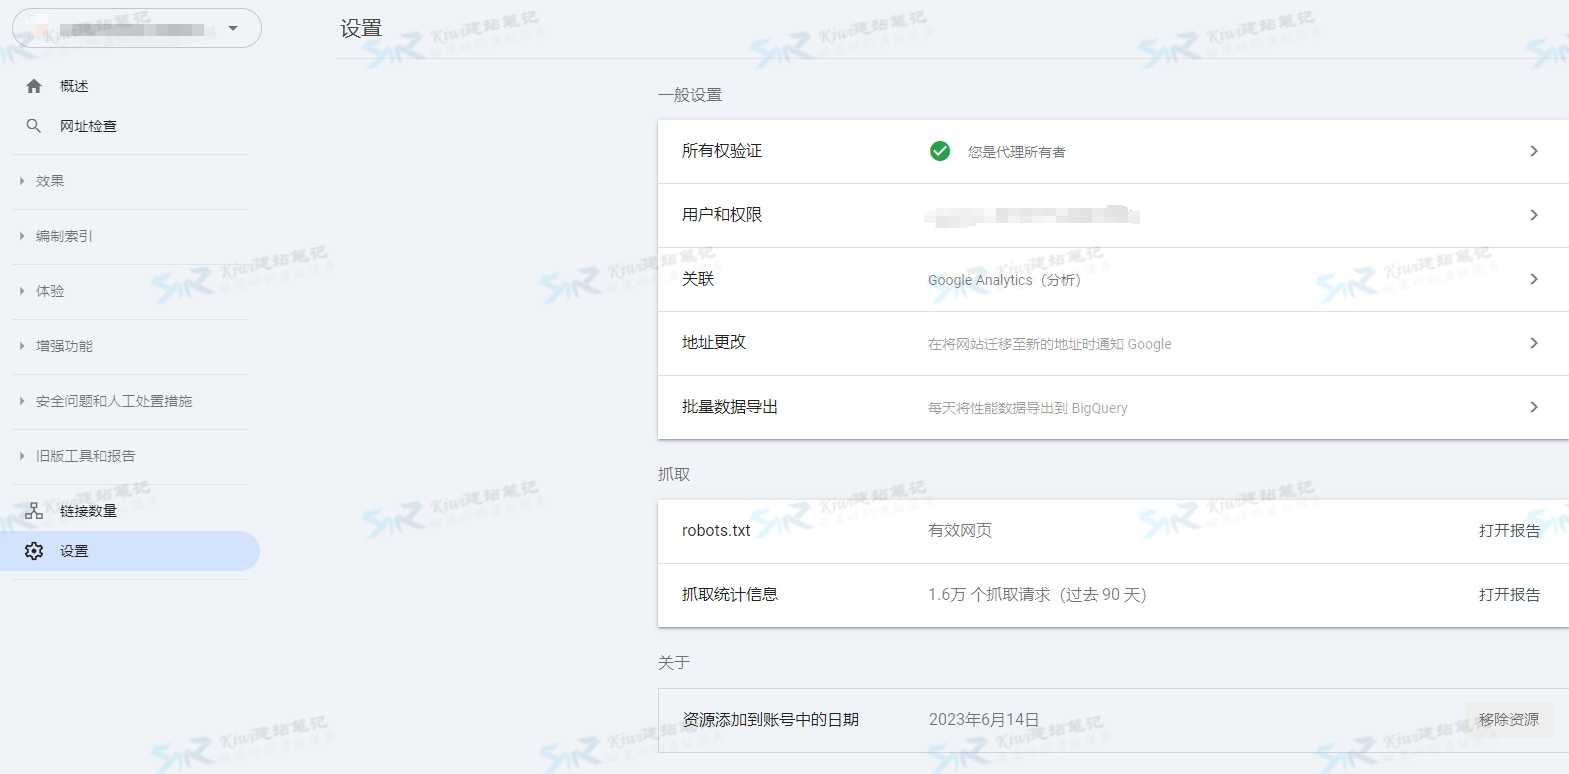Open the property selector dropdown

coord(232,28)
